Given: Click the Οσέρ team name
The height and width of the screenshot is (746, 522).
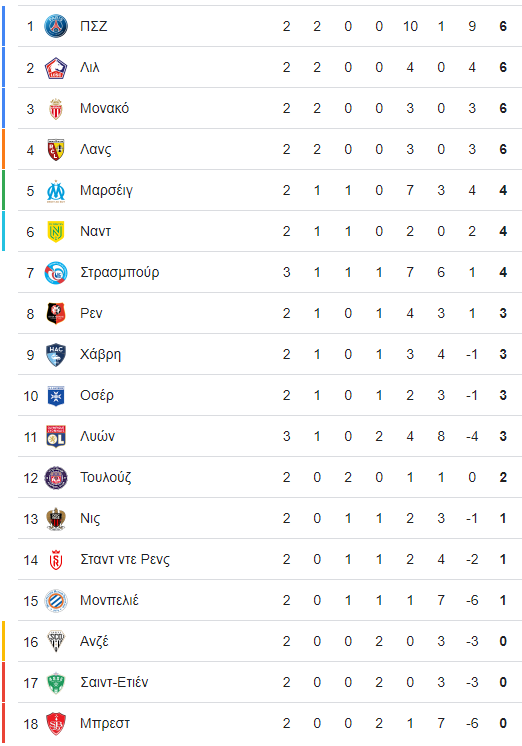Looking at the screenshot, I should [97, 396].
